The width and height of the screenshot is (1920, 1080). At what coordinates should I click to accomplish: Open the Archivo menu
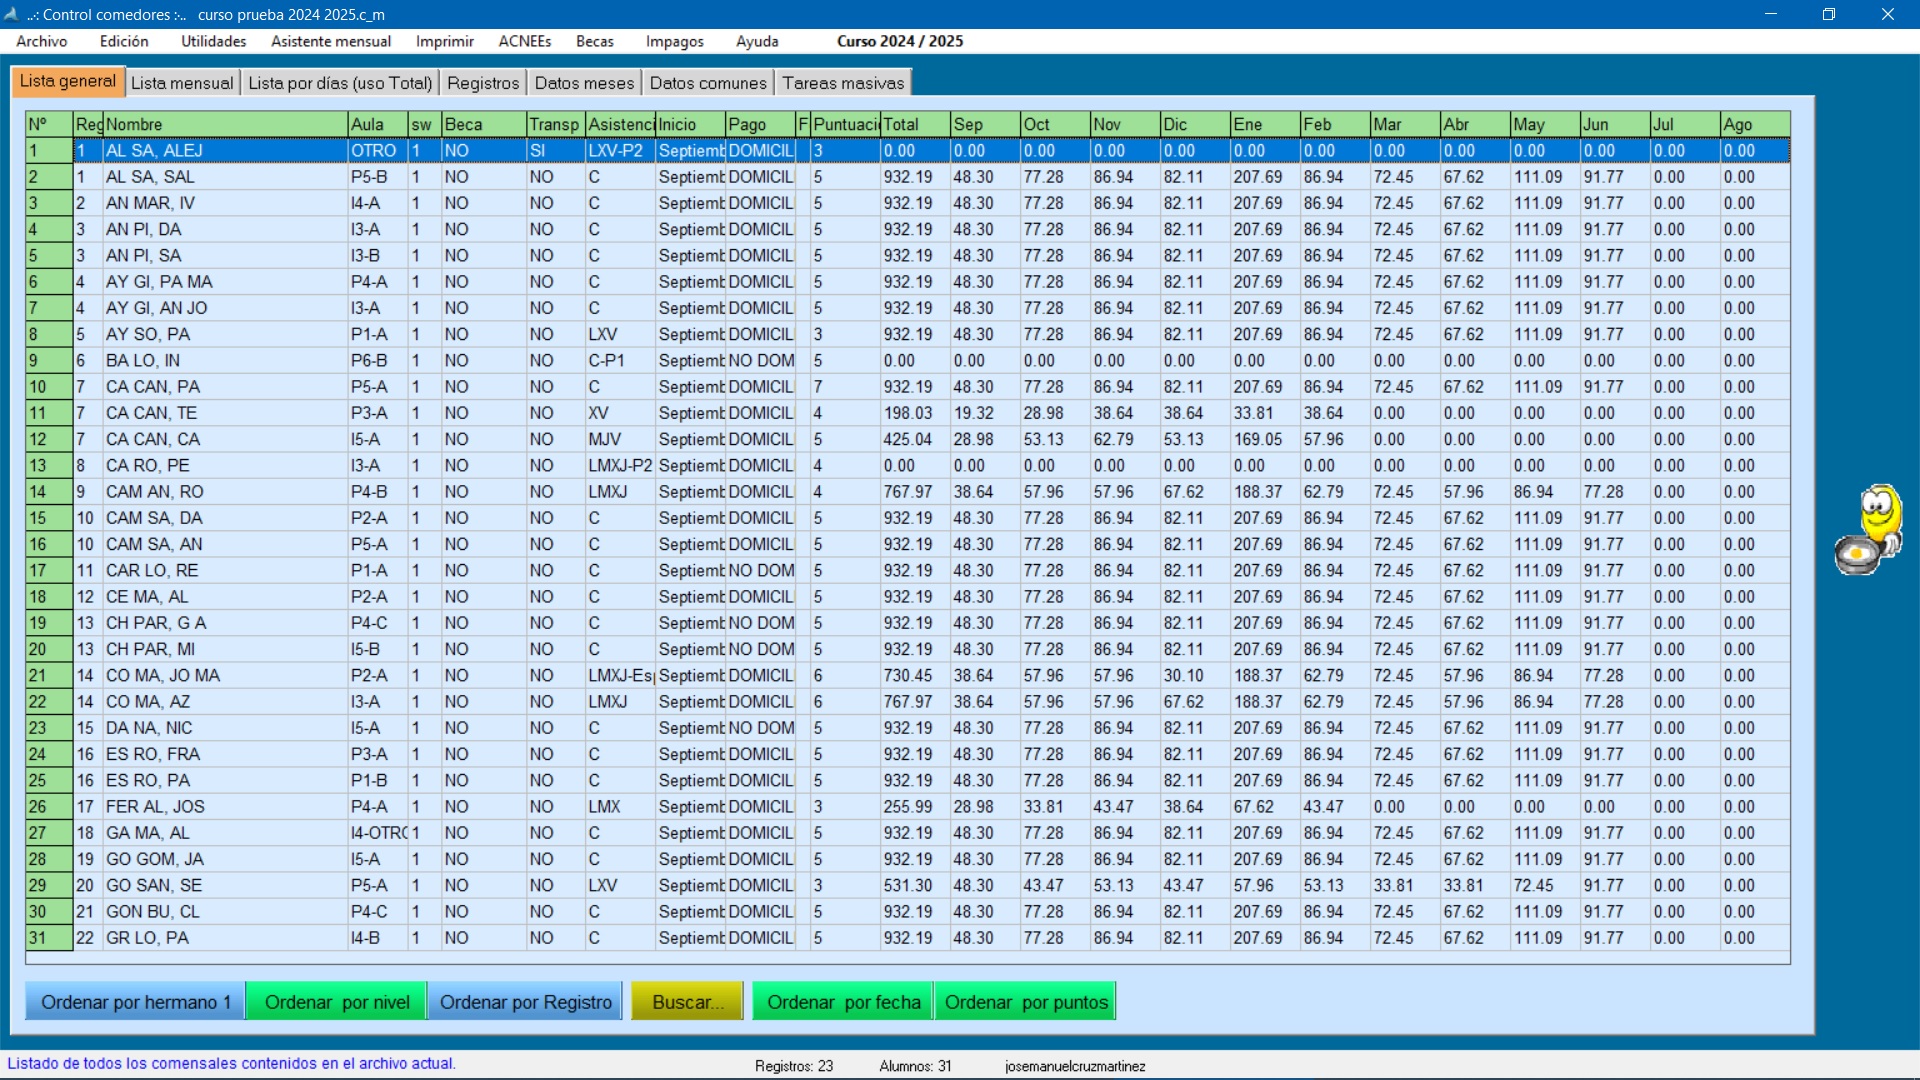pyautogui.click(x=41, y=41)
